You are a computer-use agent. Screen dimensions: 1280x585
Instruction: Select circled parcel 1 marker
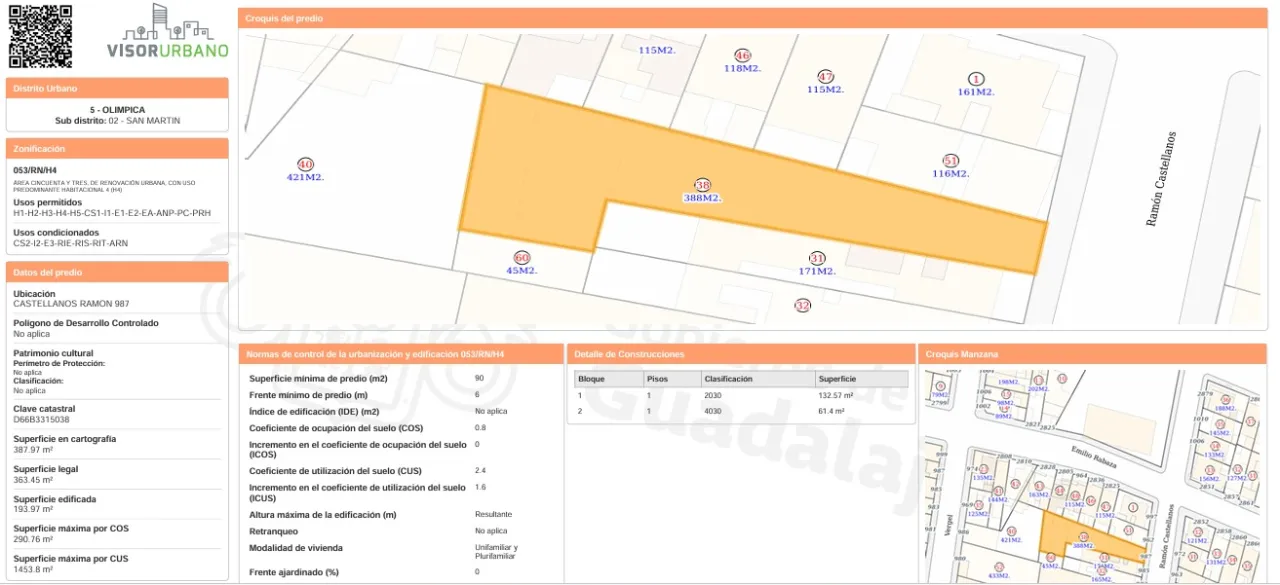pyautogui.click(x=976, y=79)
